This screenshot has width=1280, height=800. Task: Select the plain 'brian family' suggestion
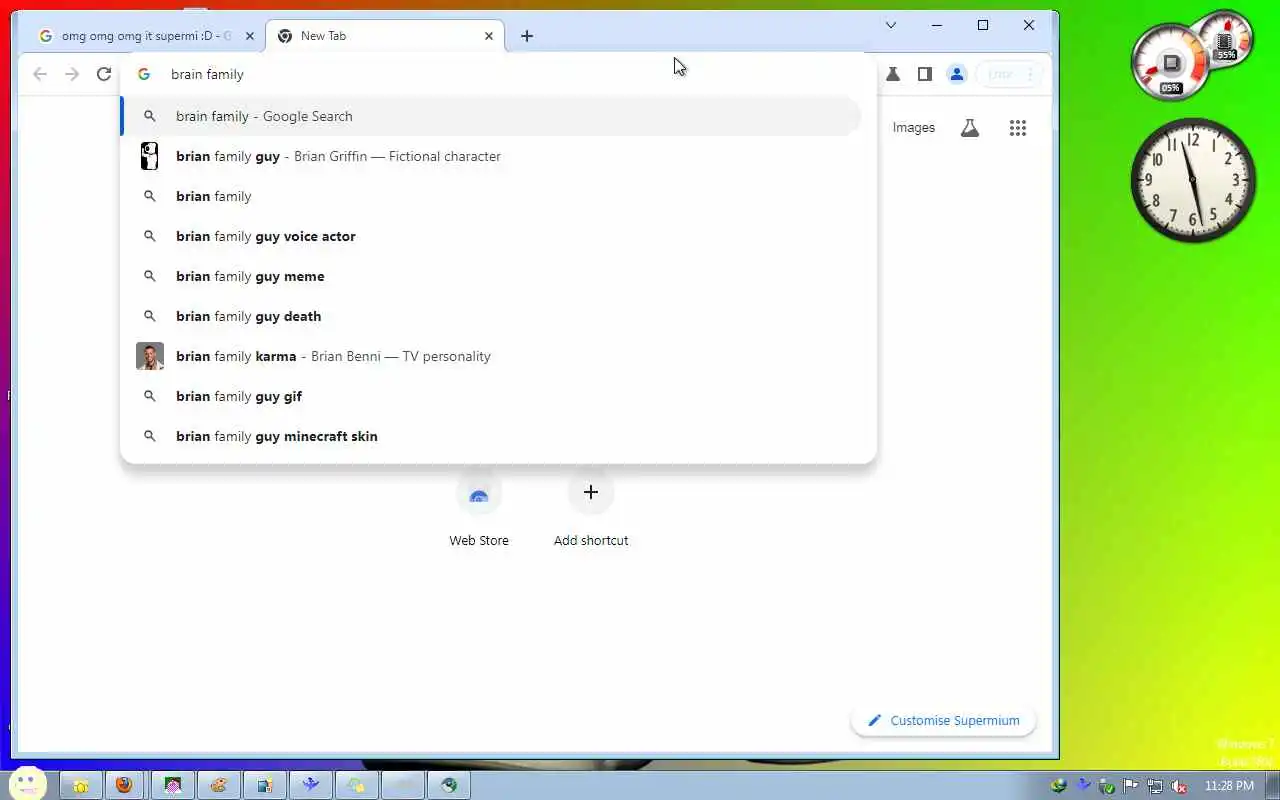(x=491, y=196)
